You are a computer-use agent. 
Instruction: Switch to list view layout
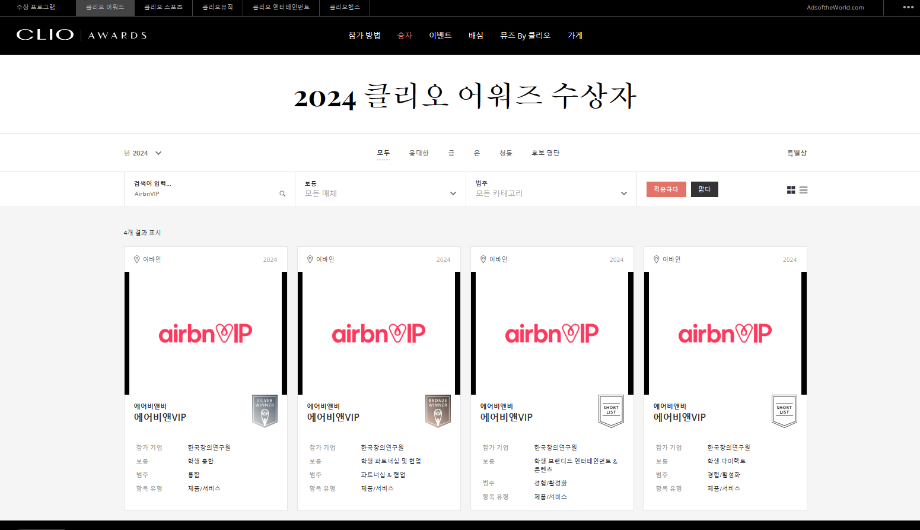[804, 190]
